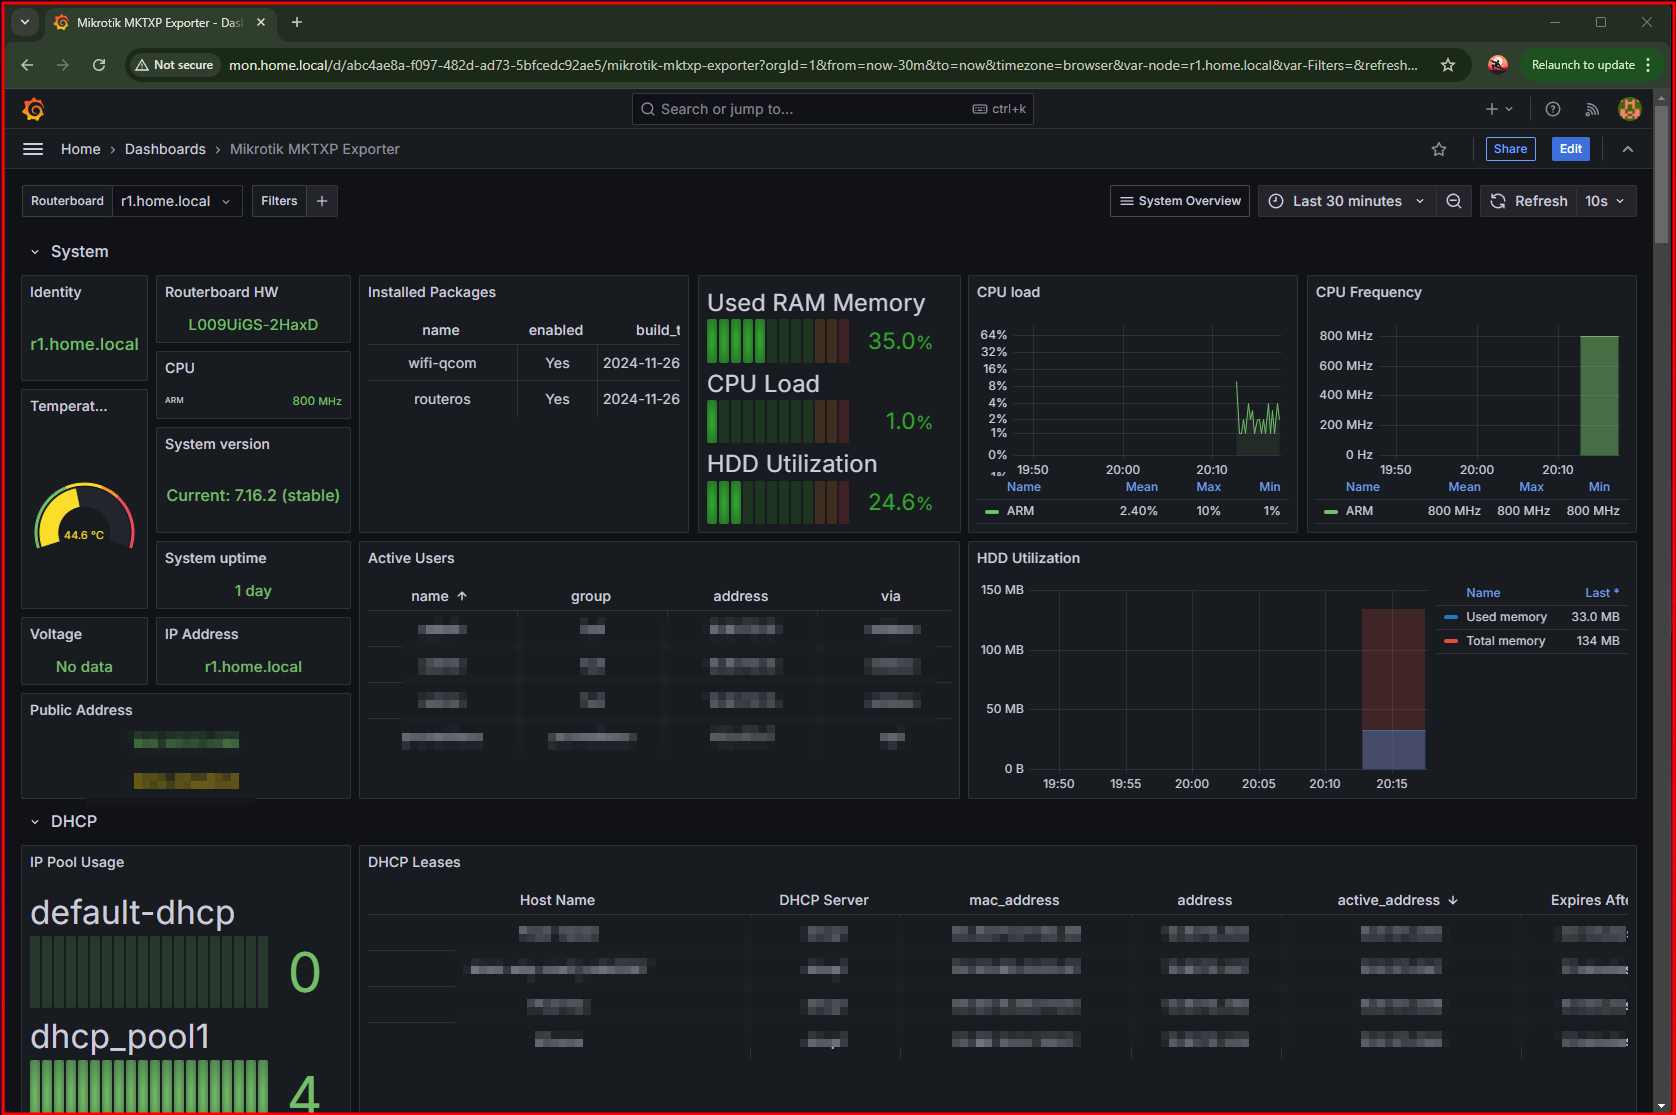Open the user profile avatar
The image size is (1676, 1115).
(1630, 109)
